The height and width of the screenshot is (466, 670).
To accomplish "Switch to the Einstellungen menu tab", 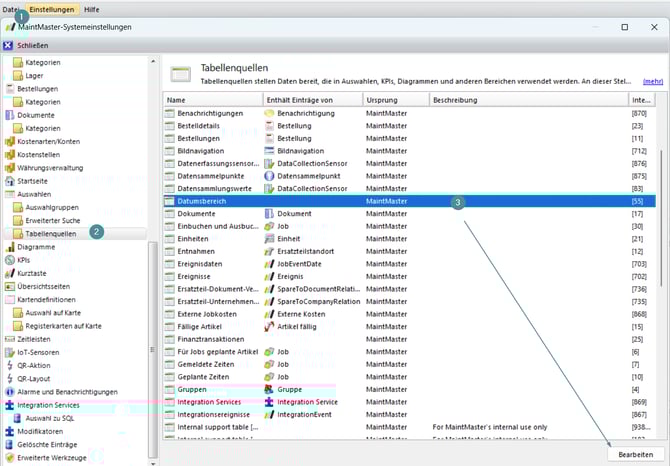I will click(51, 9).
